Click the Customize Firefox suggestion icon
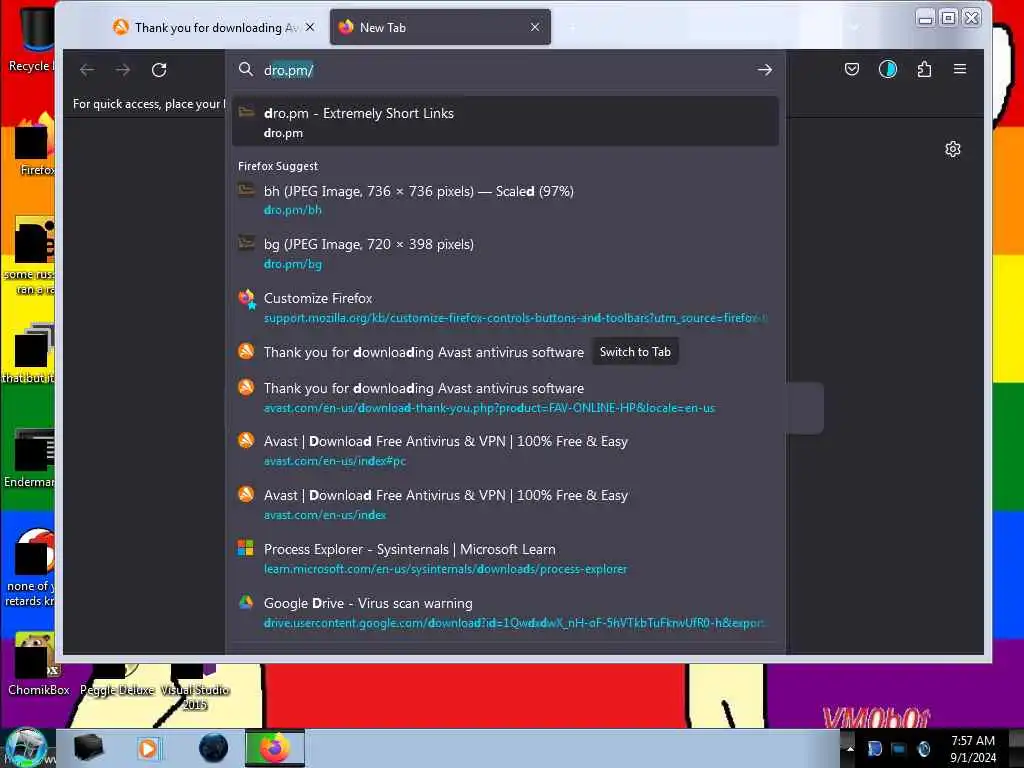Image resolution: width=1024 pixels, height=768 pixels. 246,298
